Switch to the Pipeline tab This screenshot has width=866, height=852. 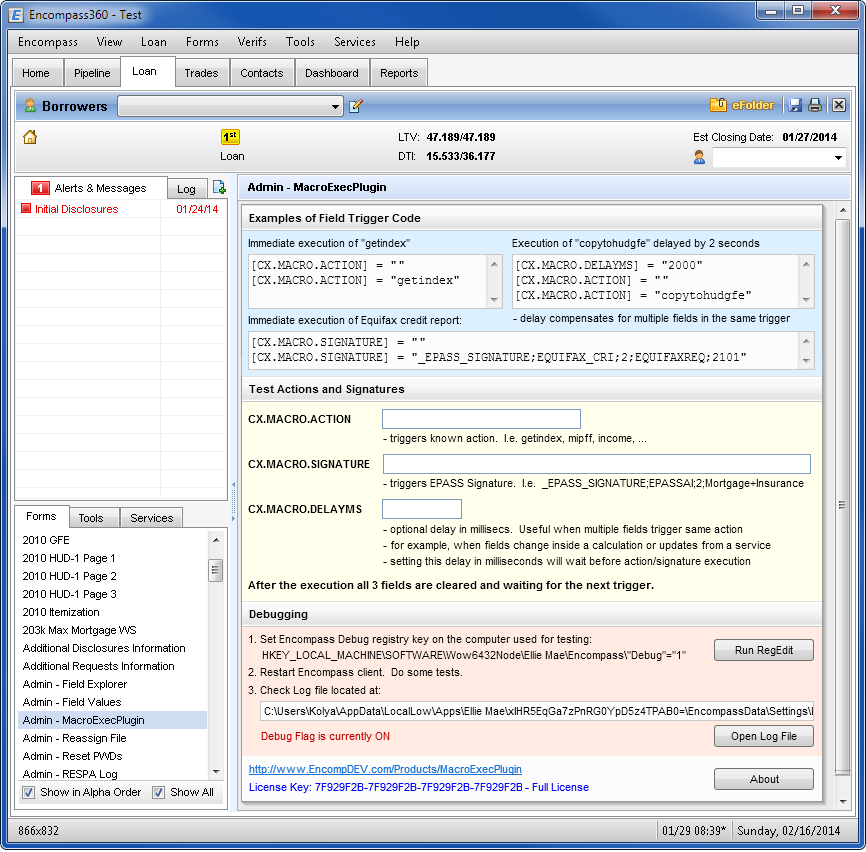click(x=92, y=73)
